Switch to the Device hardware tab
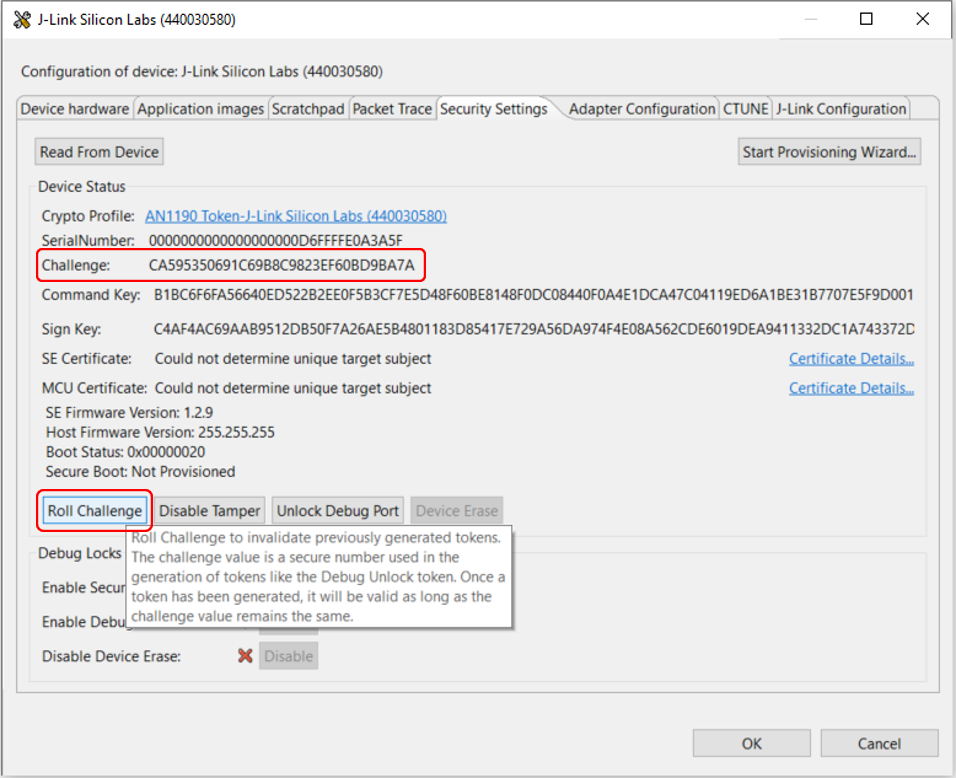 click(75, 109)
